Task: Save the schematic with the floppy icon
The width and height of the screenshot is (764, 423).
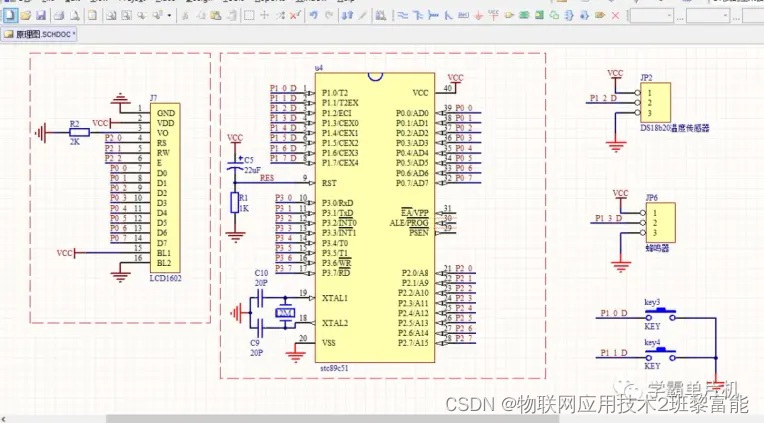Action: 41,16
